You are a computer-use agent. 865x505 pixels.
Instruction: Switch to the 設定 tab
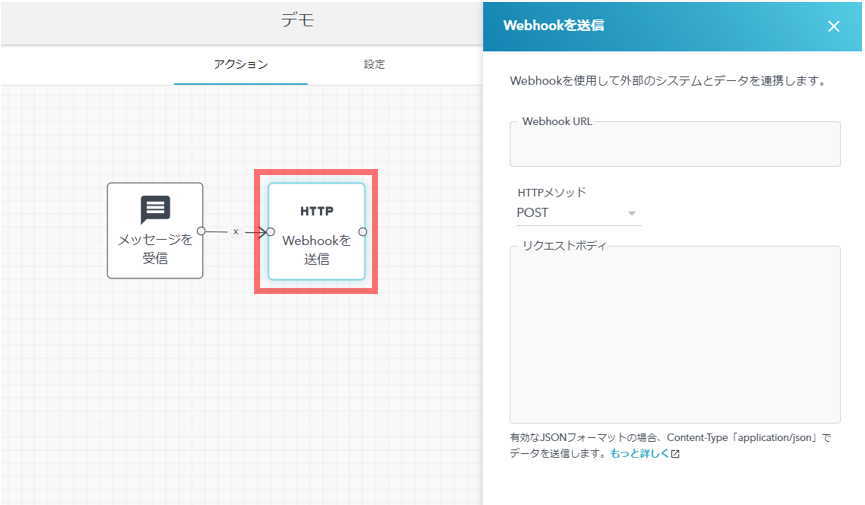(374, 64)
